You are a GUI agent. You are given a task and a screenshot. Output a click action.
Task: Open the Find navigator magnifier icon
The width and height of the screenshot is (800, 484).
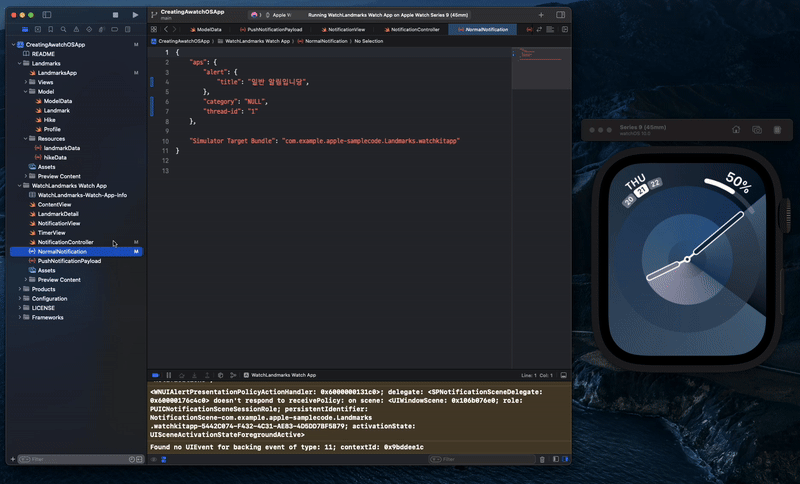pyautogui.click(x=63, y=30)
